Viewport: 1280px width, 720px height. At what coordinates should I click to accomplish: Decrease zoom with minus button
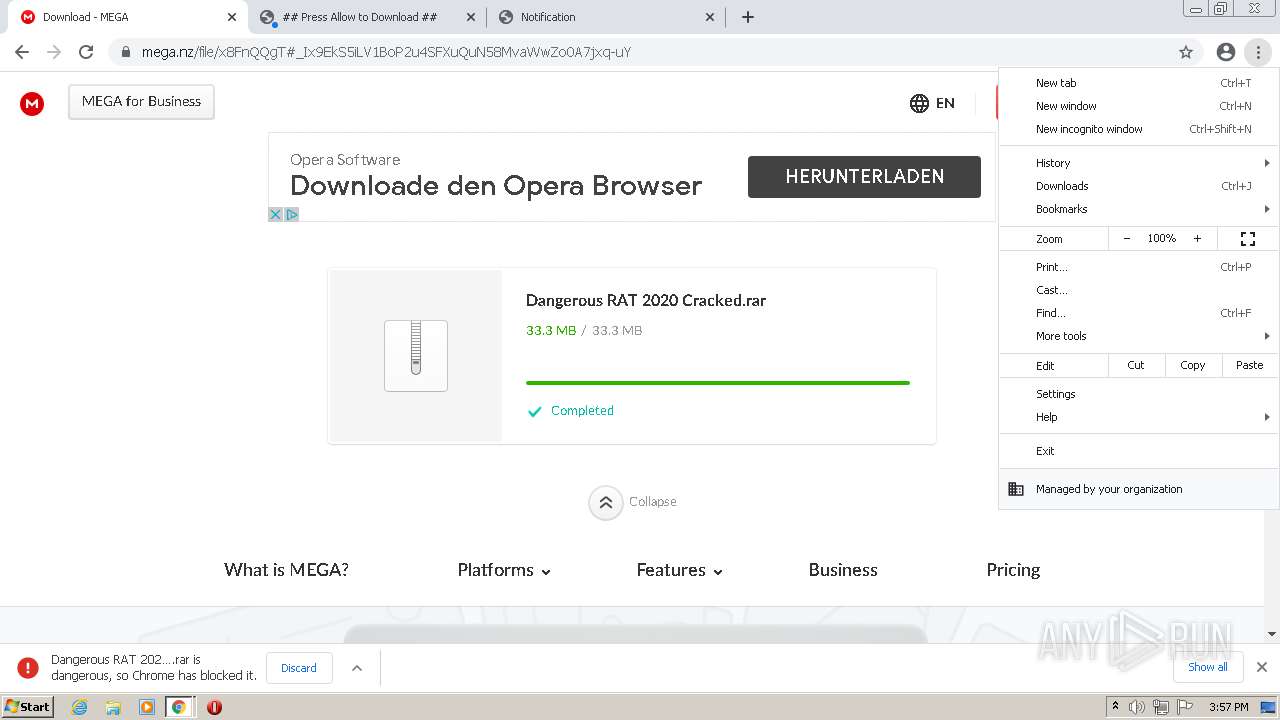pyautogui.click(x=1127, y=238)
